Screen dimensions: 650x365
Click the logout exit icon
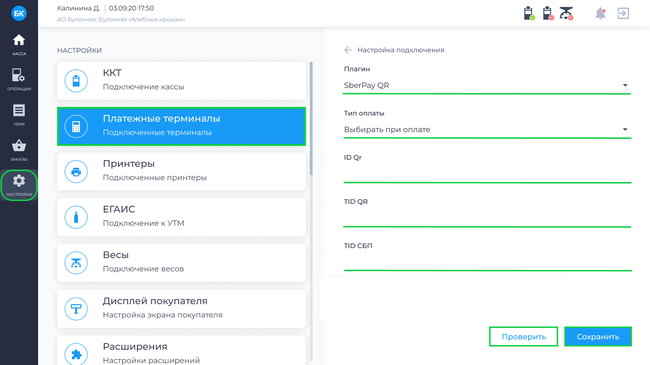[x=623, y=13]
